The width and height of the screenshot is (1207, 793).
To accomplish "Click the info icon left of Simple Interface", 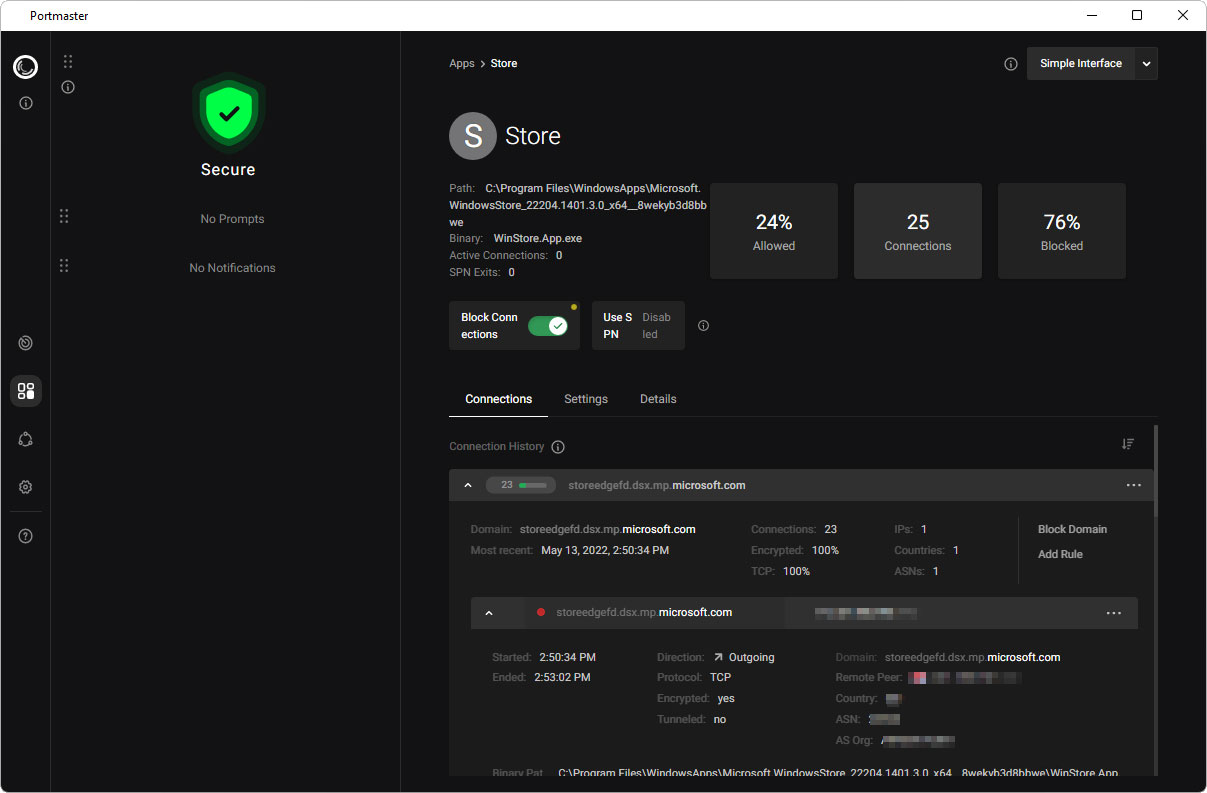I will pos(1011,64).
